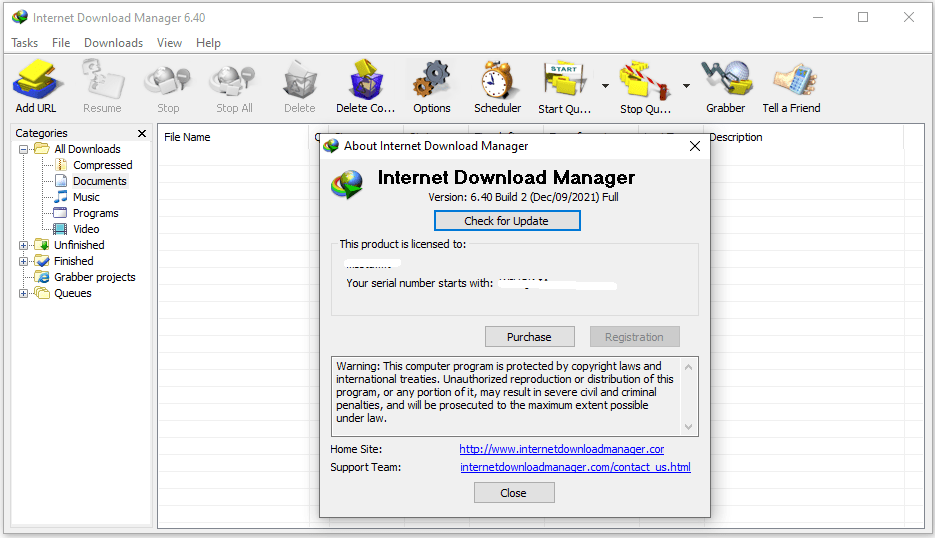Open the Scheduler clock icon
Image resolution: width=935 pixels, height=538 pixels.
[x=498, y=79]
